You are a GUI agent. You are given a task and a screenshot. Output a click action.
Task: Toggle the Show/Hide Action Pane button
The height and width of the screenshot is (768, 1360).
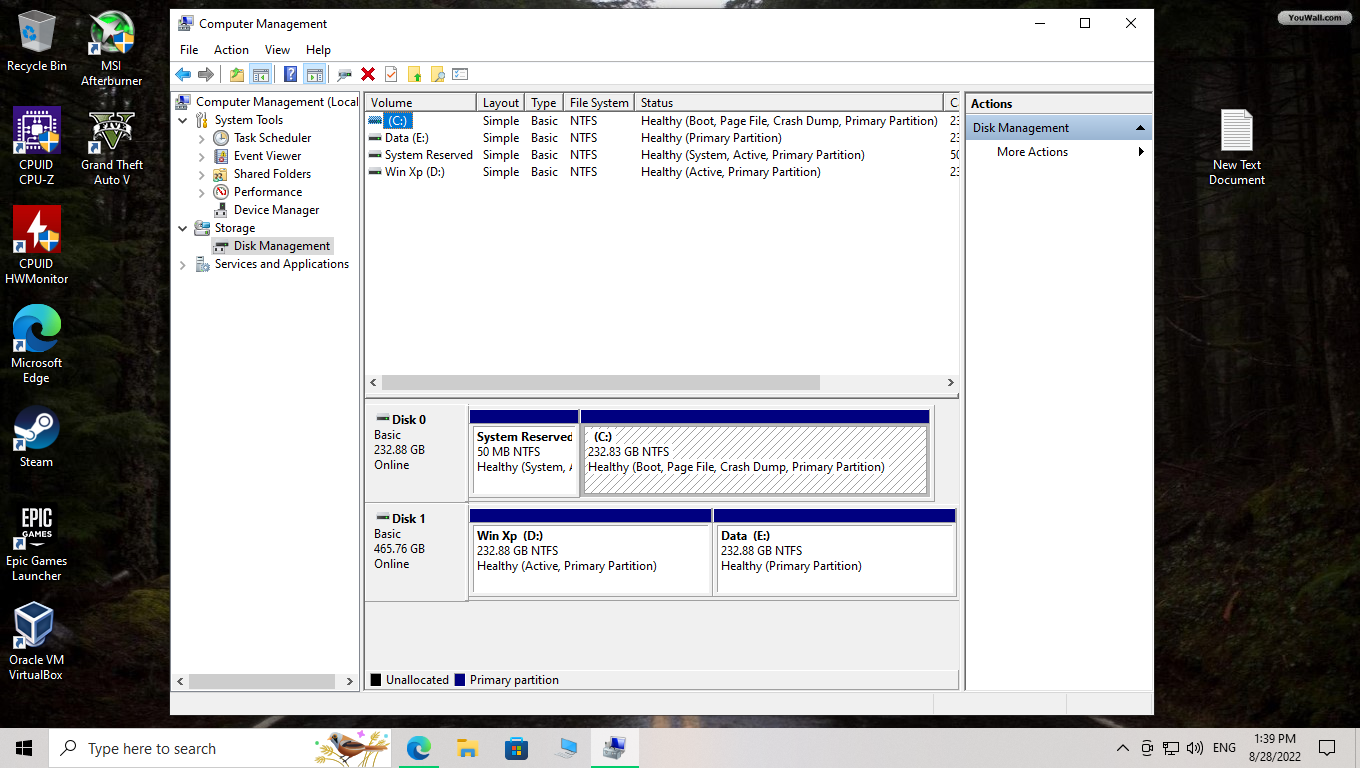(314, 74)
